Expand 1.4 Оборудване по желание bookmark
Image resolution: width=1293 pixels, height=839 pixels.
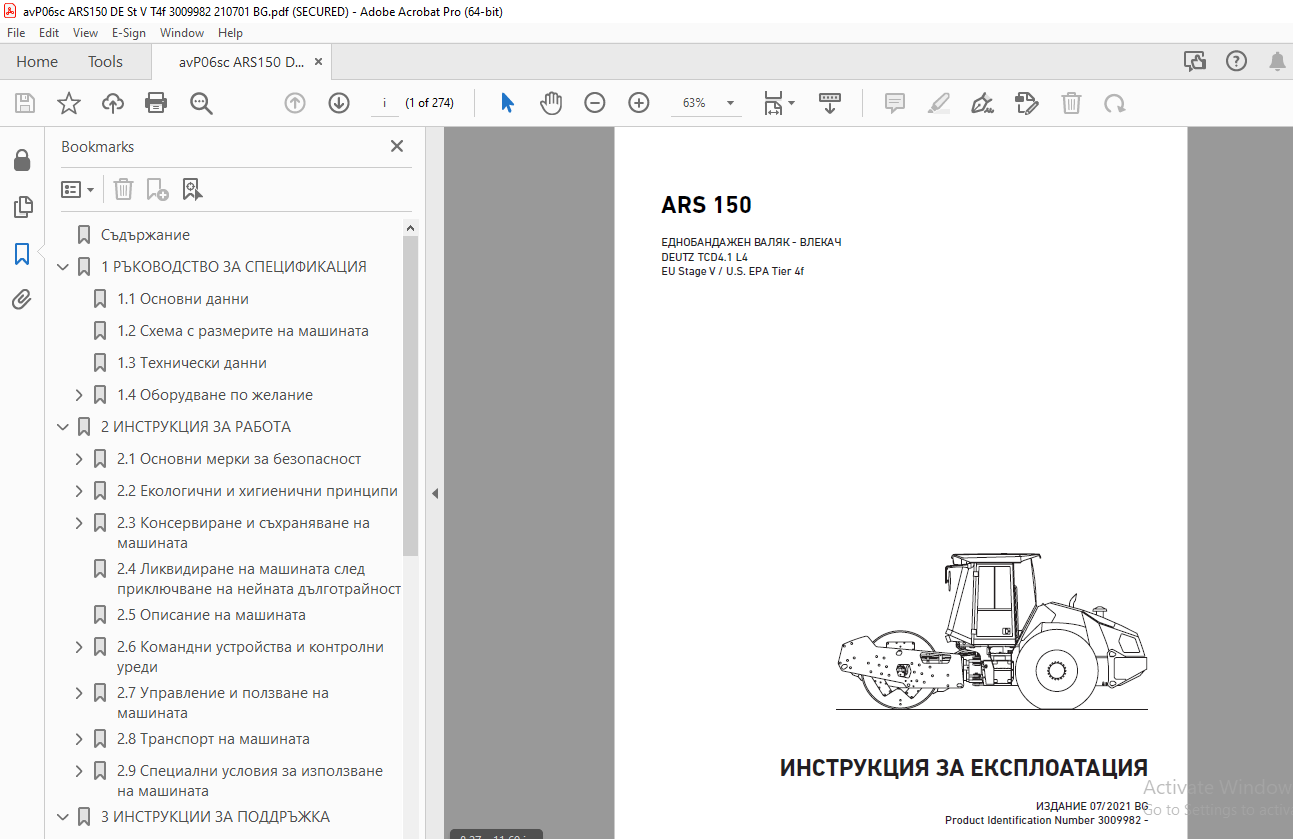79,395
